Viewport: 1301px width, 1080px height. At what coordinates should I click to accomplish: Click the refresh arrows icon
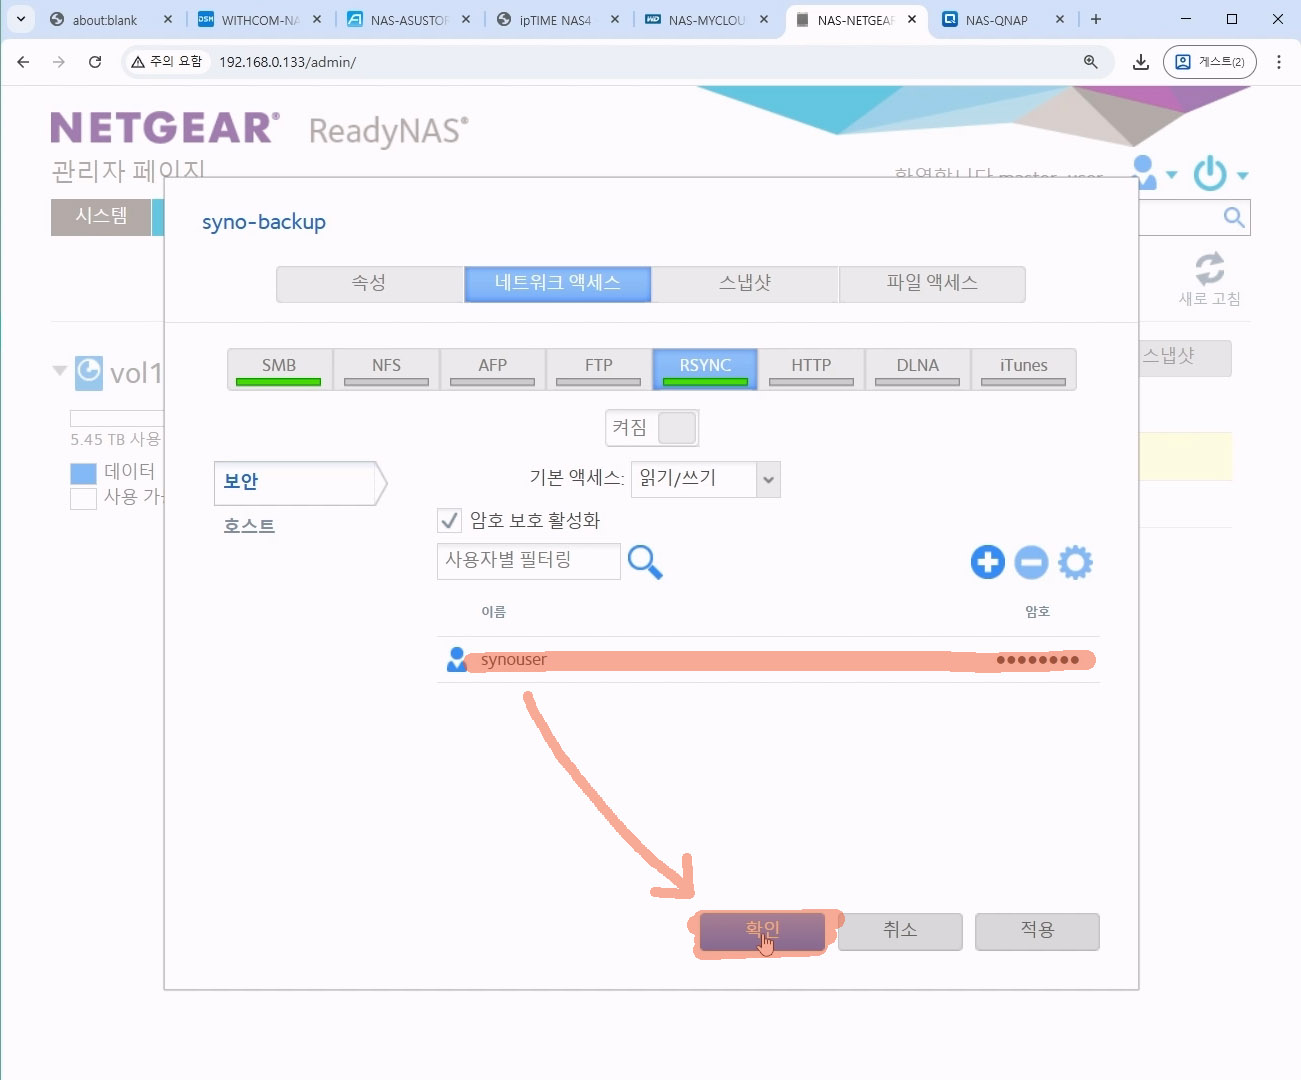pos(1209,269)
